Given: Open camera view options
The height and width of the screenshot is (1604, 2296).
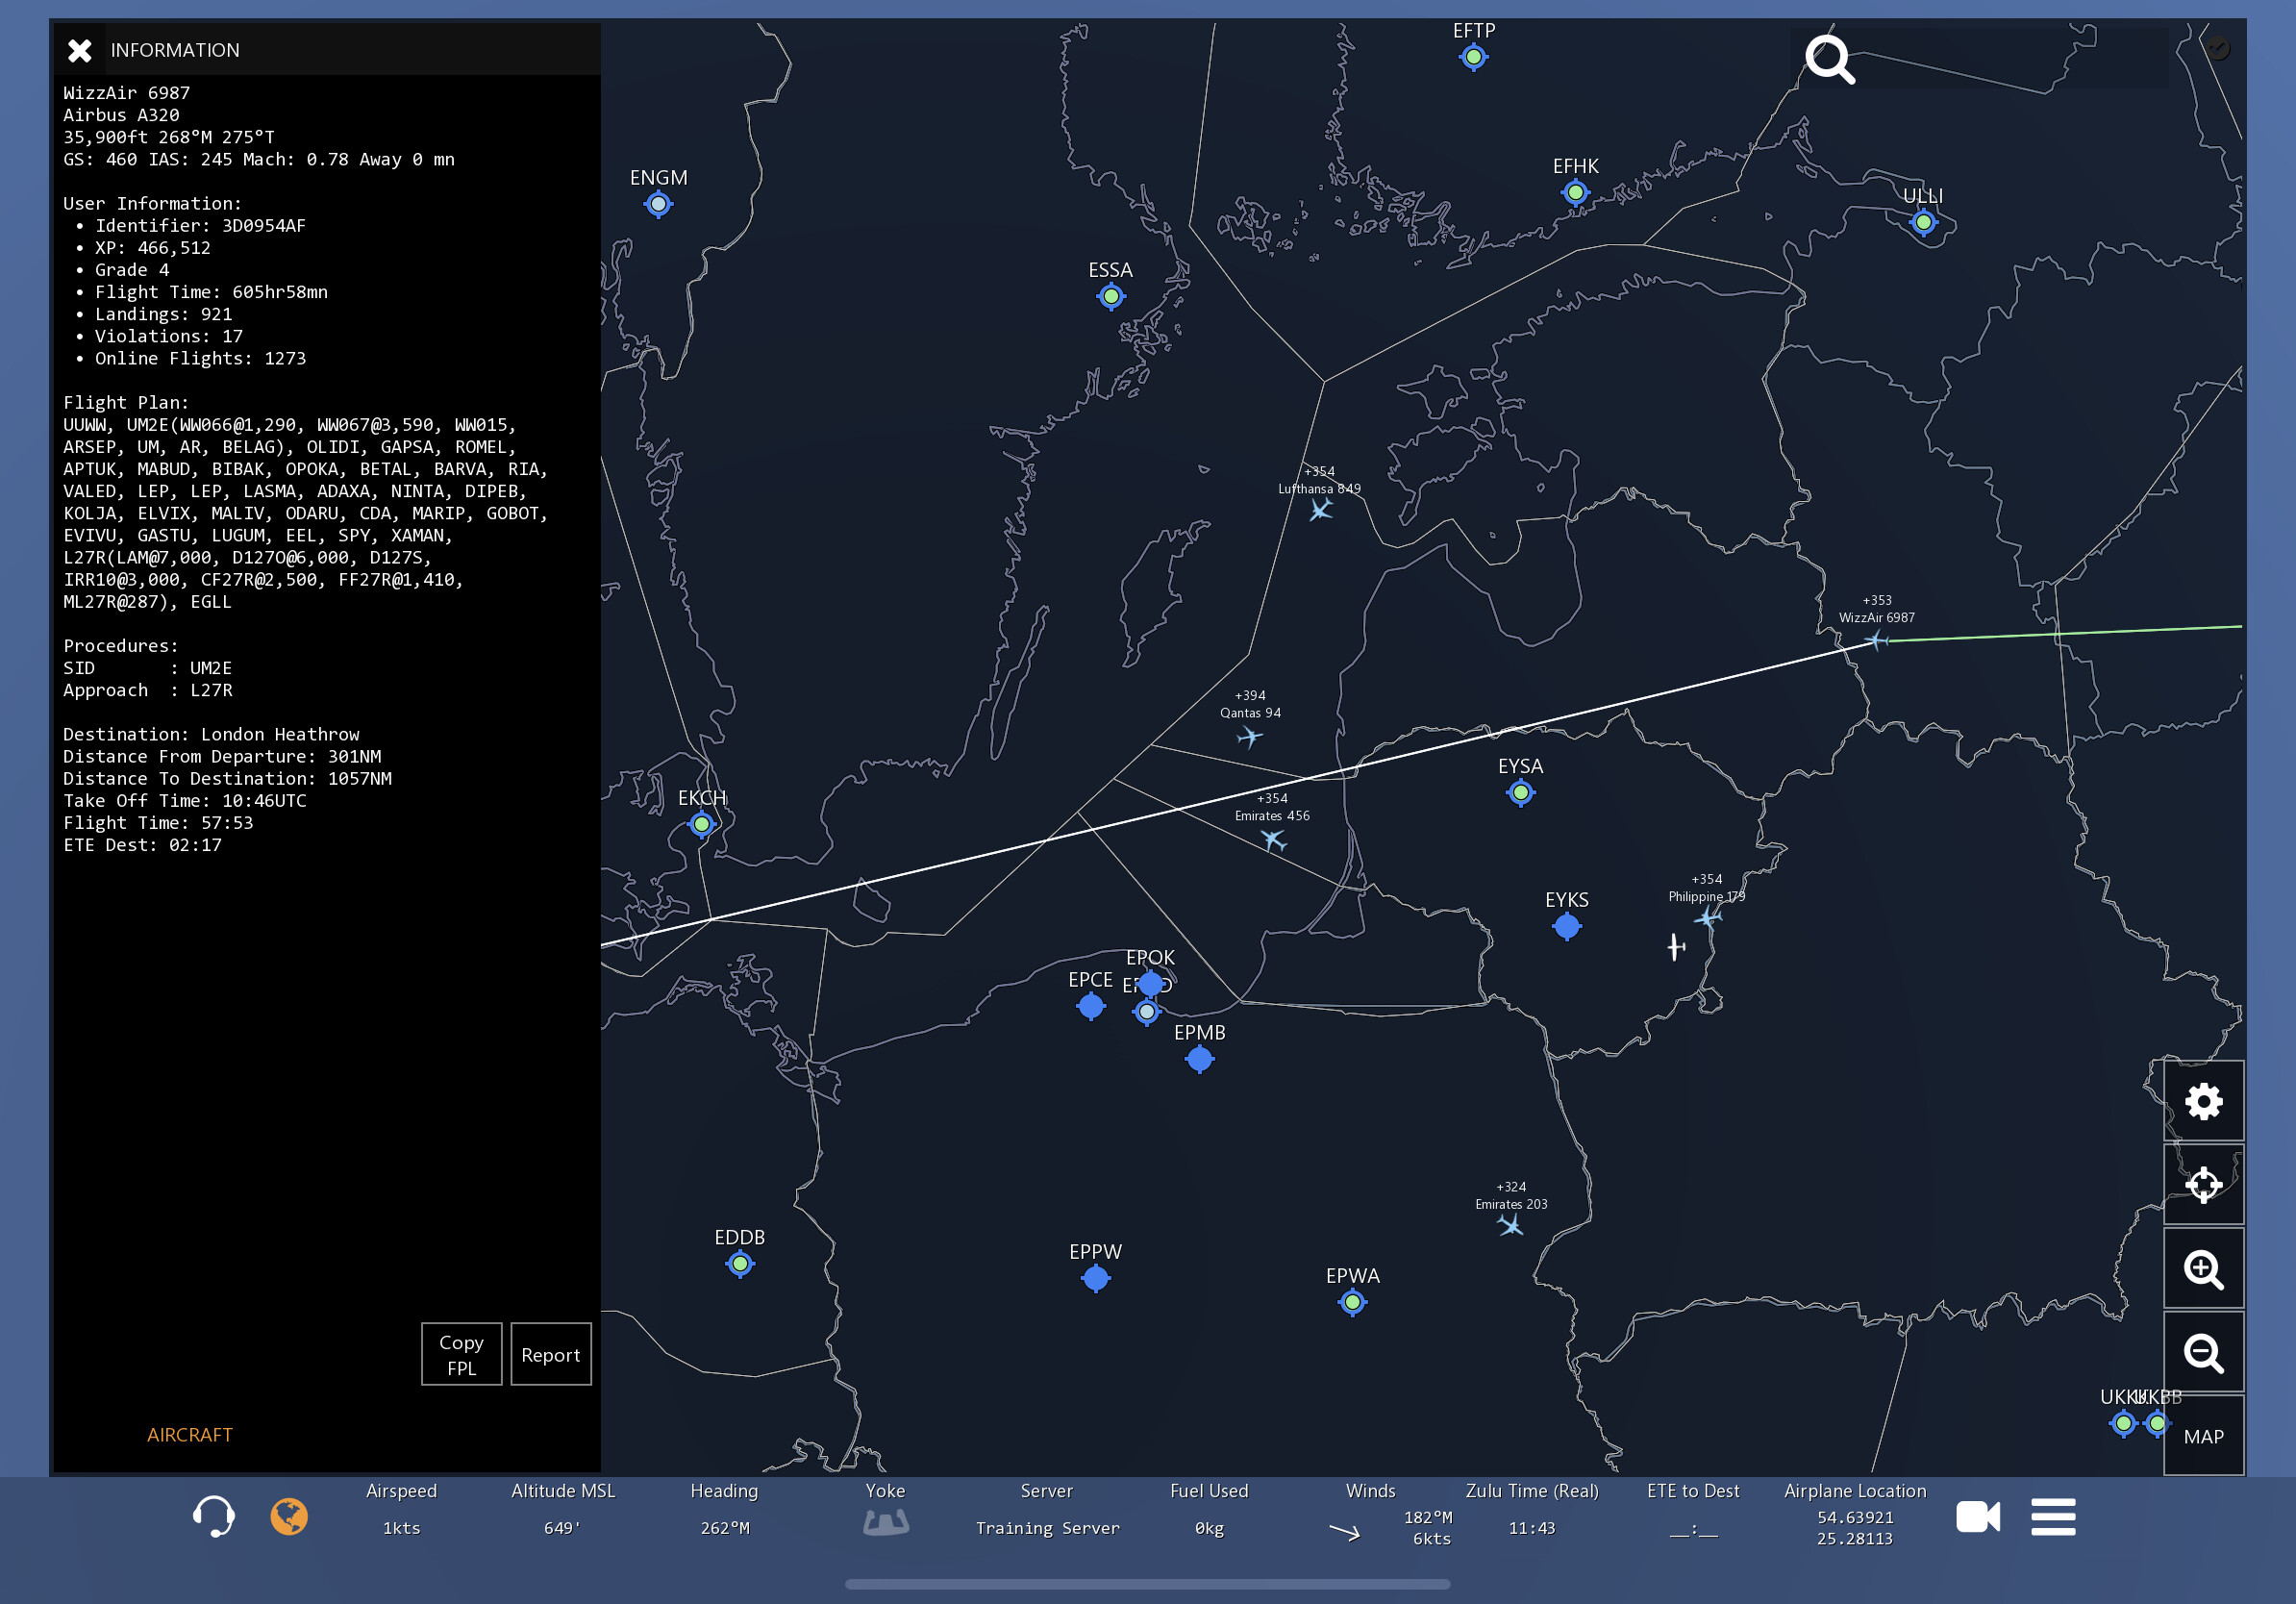Looking at the screenshot, I should tap(1977, 1516).
